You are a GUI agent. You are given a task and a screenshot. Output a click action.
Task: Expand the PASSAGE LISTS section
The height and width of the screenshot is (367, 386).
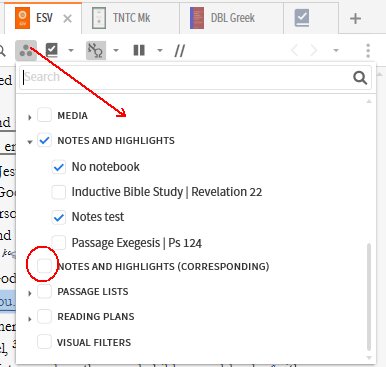tap(30, 293)
